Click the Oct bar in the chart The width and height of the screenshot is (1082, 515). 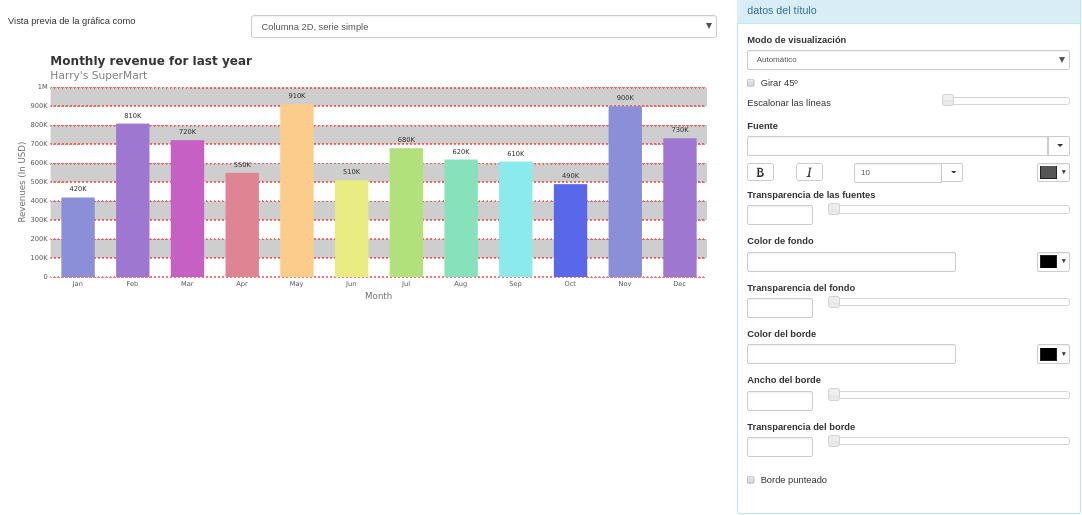point(570,230)
